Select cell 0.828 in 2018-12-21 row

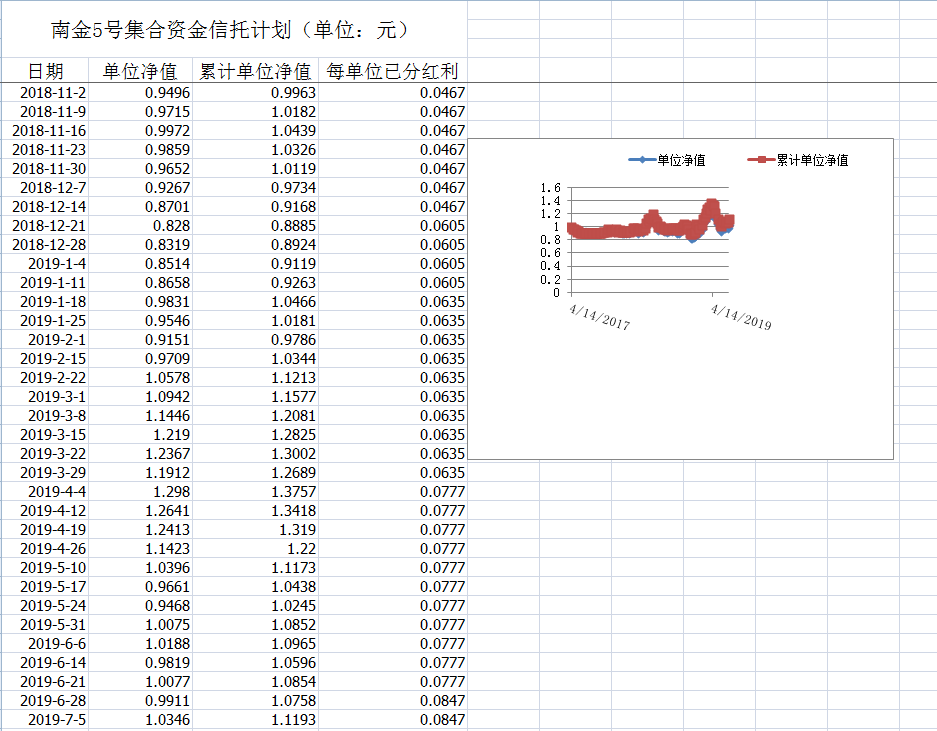(x=140, y=225)
